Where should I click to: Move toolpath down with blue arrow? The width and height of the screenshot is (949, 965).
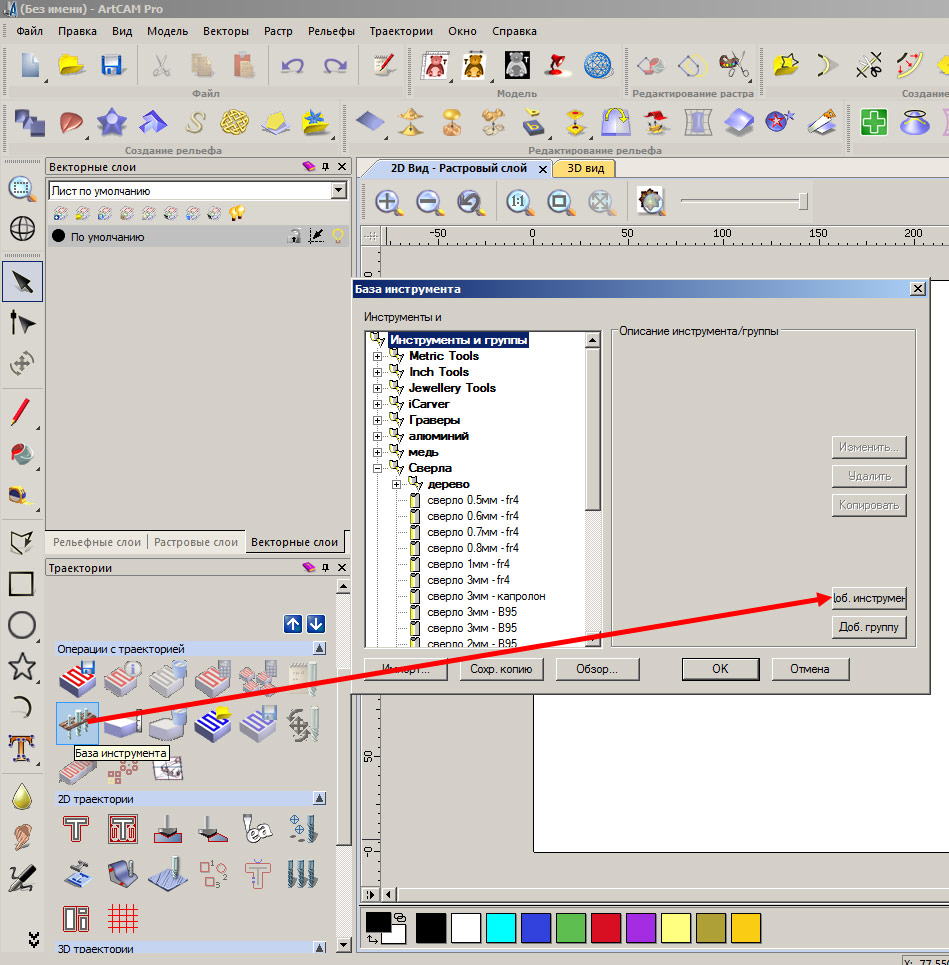point(316,624)
